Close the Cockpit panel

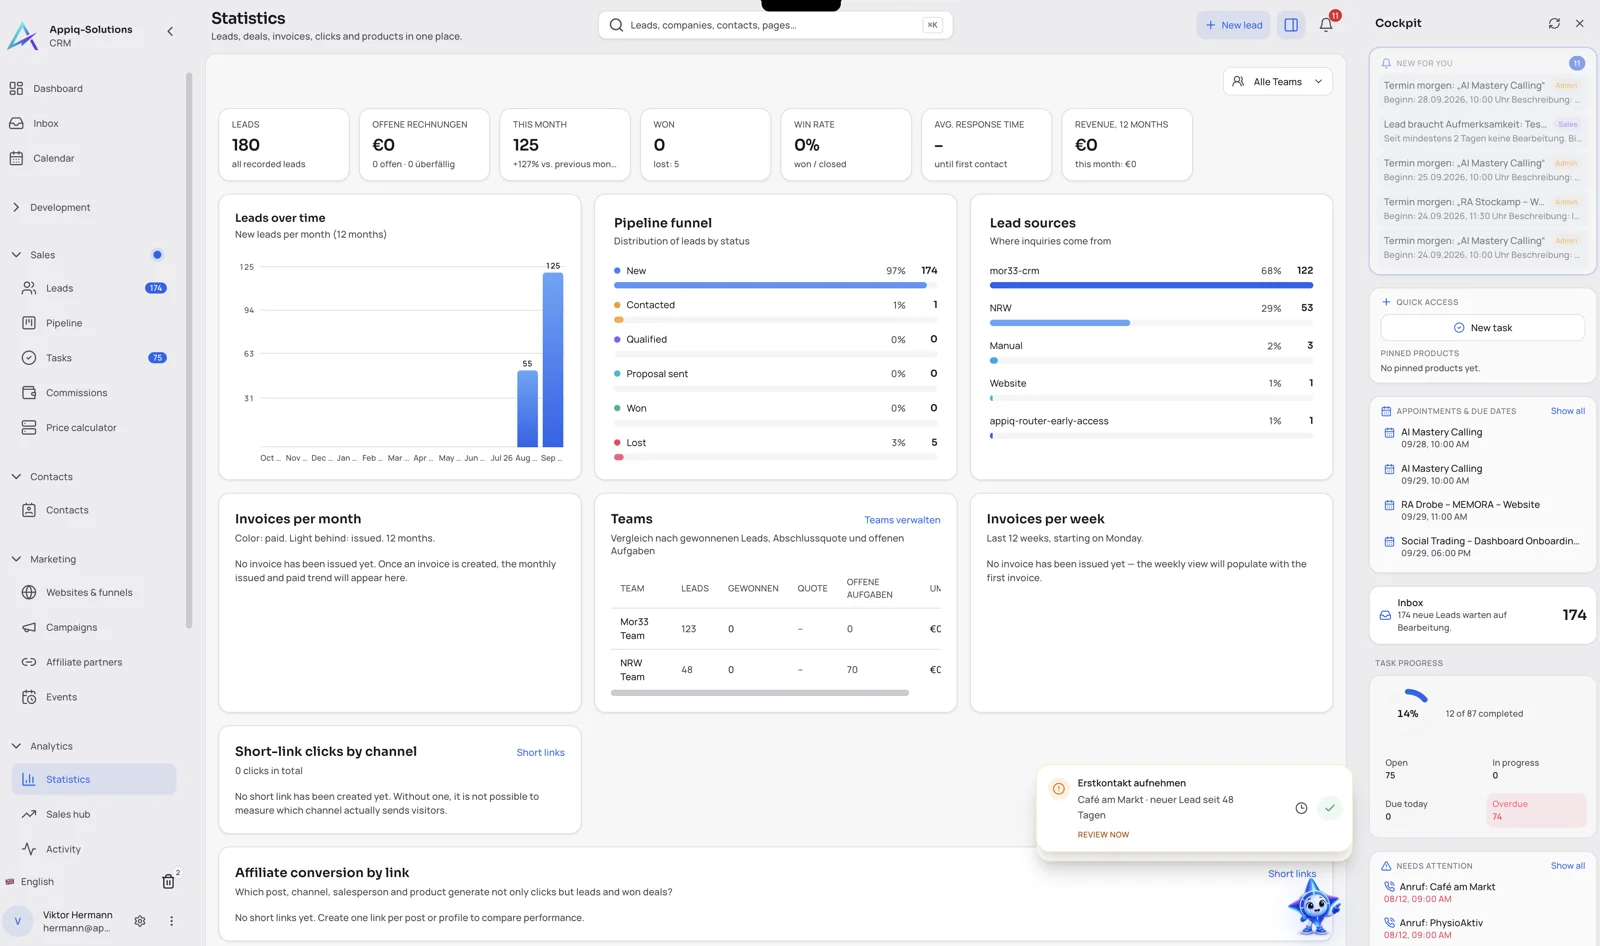pos(1580,23)
